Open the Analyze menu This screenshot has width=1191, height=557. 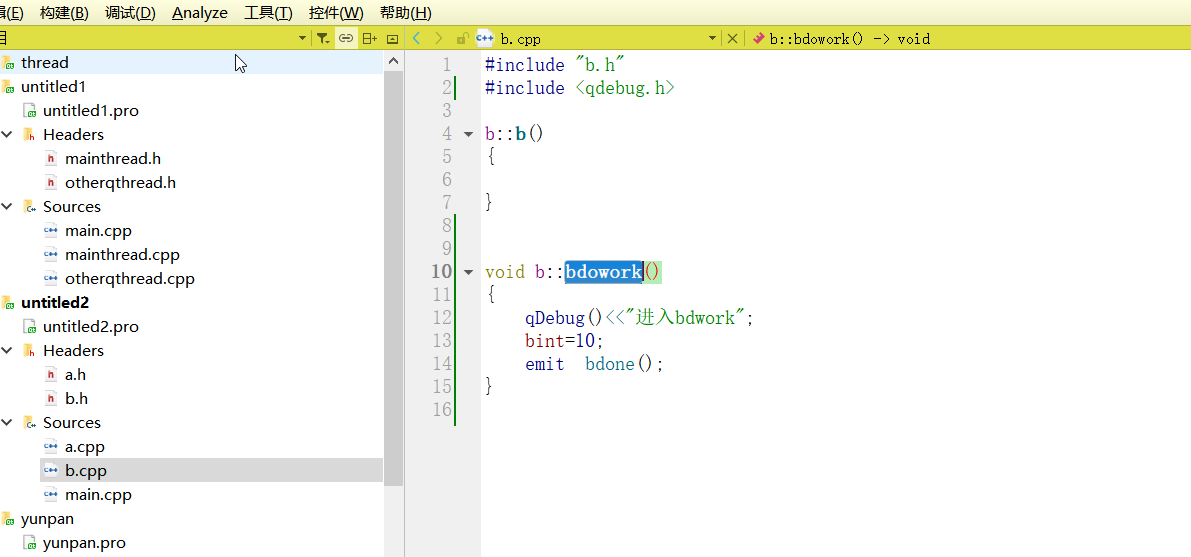pos(200,13)
